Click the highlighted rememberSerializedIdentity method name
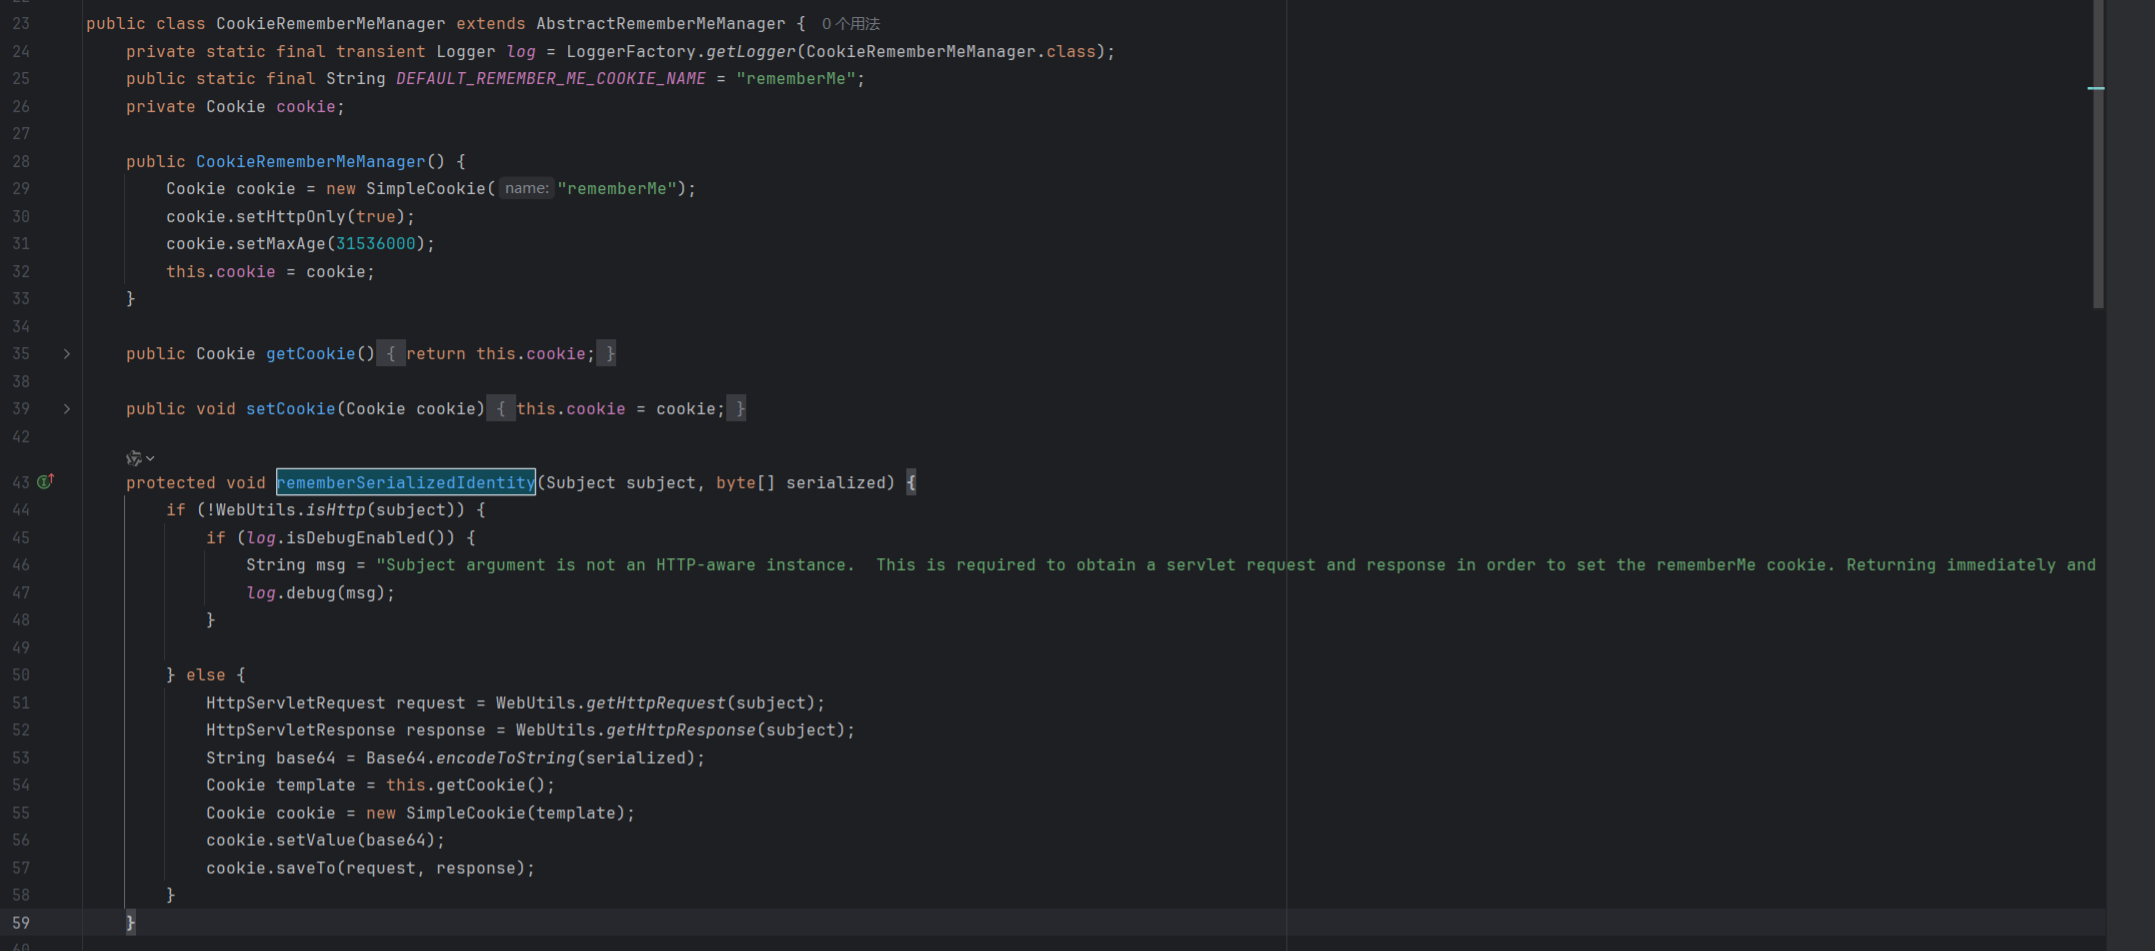2155x951 pixels. (x=405, y=483)
